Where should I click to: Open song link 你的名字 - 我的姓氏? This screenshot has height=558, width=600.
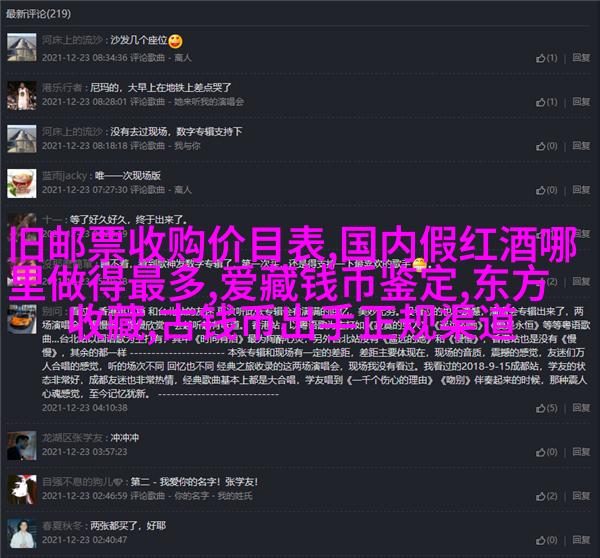pos(213,496)
